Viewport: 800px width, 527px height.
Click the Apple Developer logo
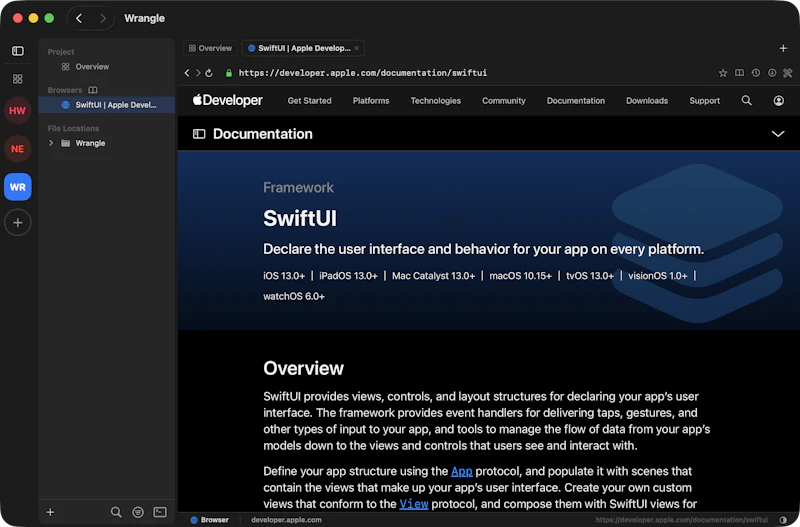[x=228, y=100]
